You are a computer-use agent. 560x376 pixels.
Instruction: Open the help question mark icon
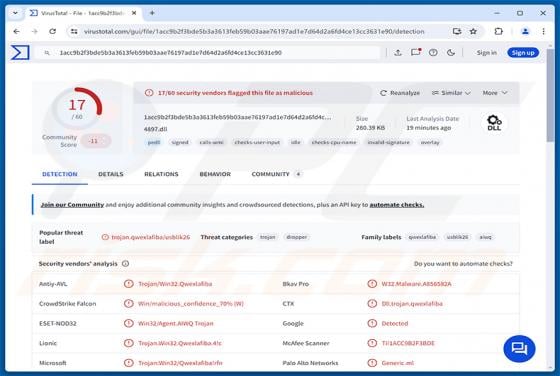(433, 52)
